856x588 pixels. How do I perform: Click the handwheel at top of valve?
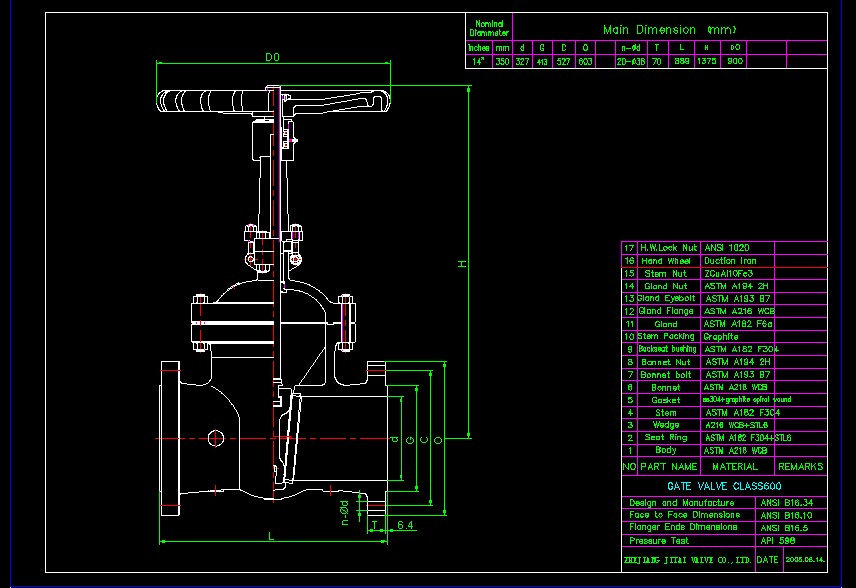[270, 99]
